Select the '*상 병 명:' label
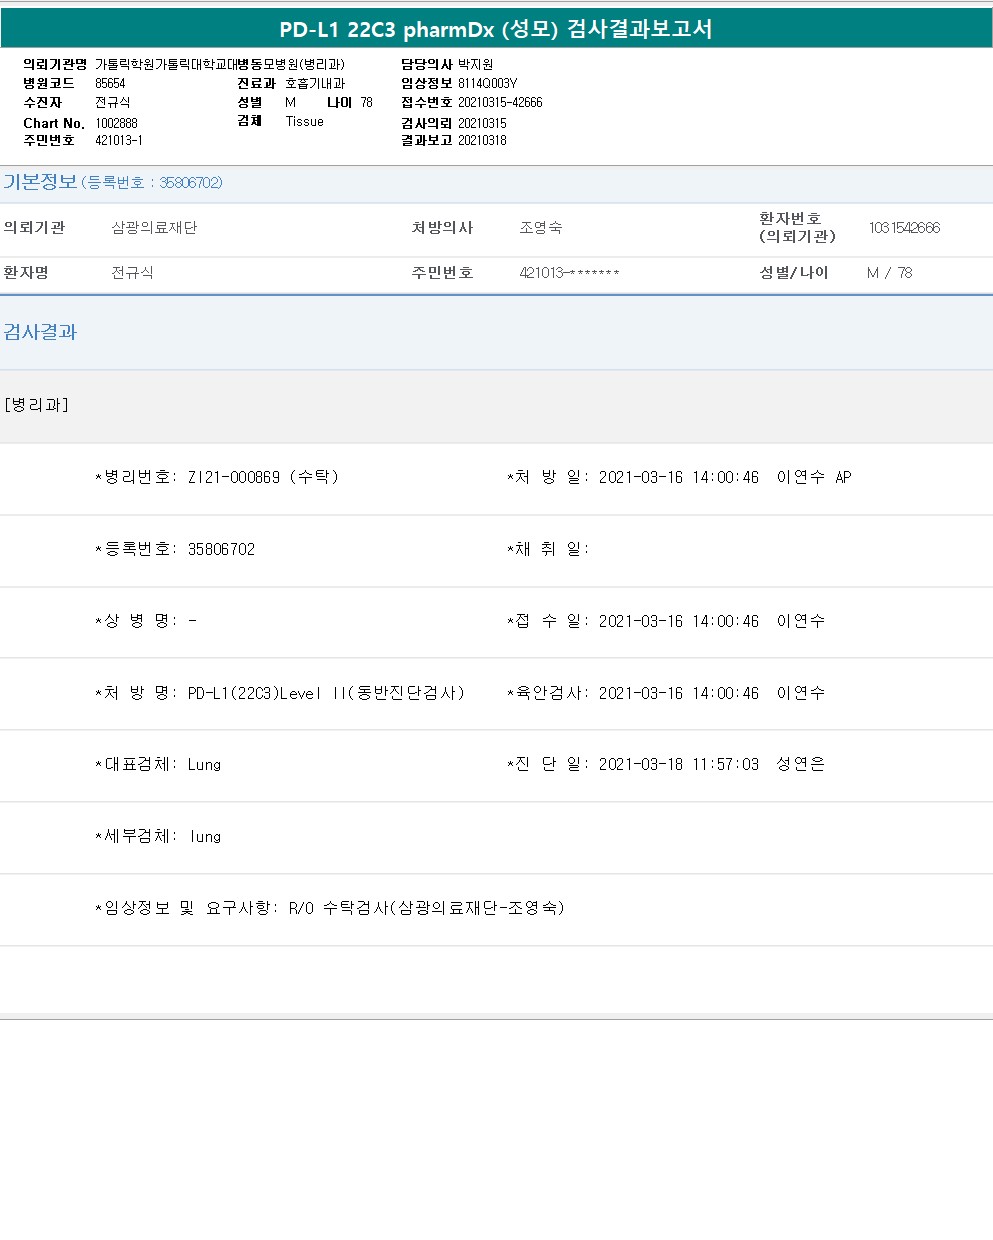Viewport: 993px width, 1240px height. point(136,621)
